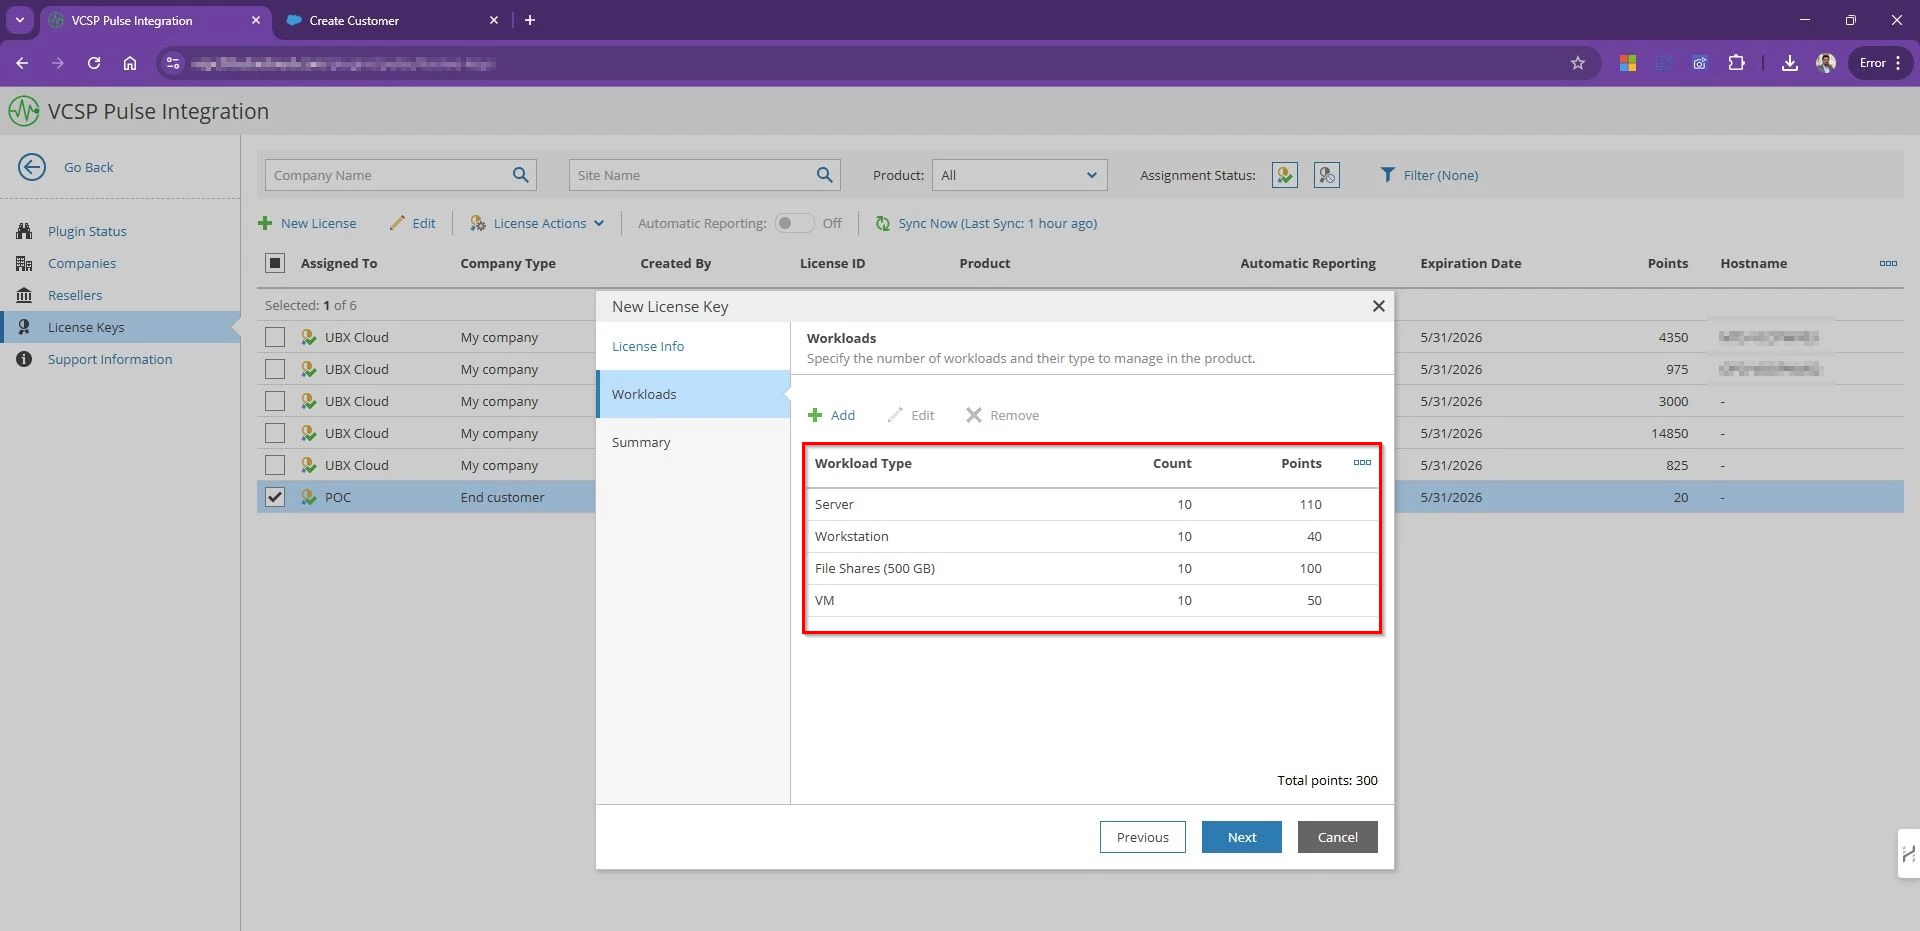1920x931 pixels.
Task: Open the Product dropdown
Action: click(x=1019, y=175)
